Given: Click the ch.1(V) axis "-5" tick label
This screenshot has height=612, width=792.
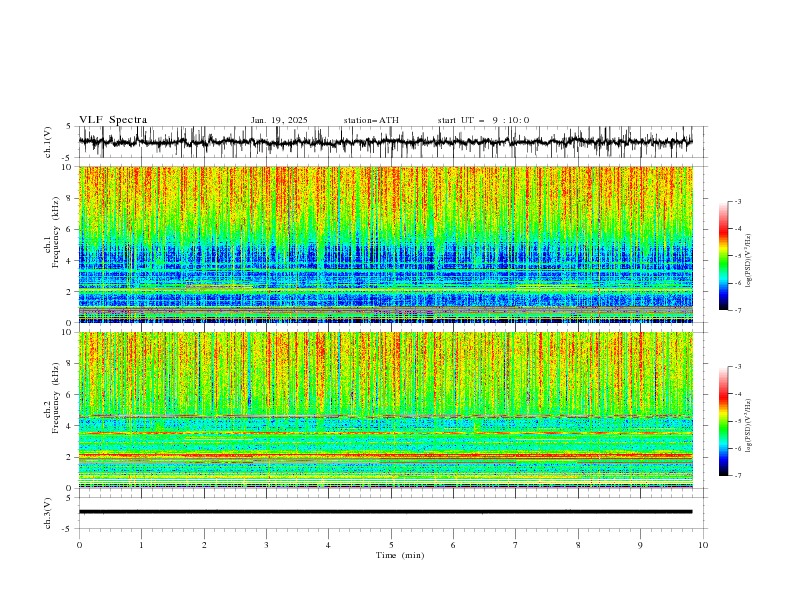Looking at the screenshot, I should (x=67, y=158).
